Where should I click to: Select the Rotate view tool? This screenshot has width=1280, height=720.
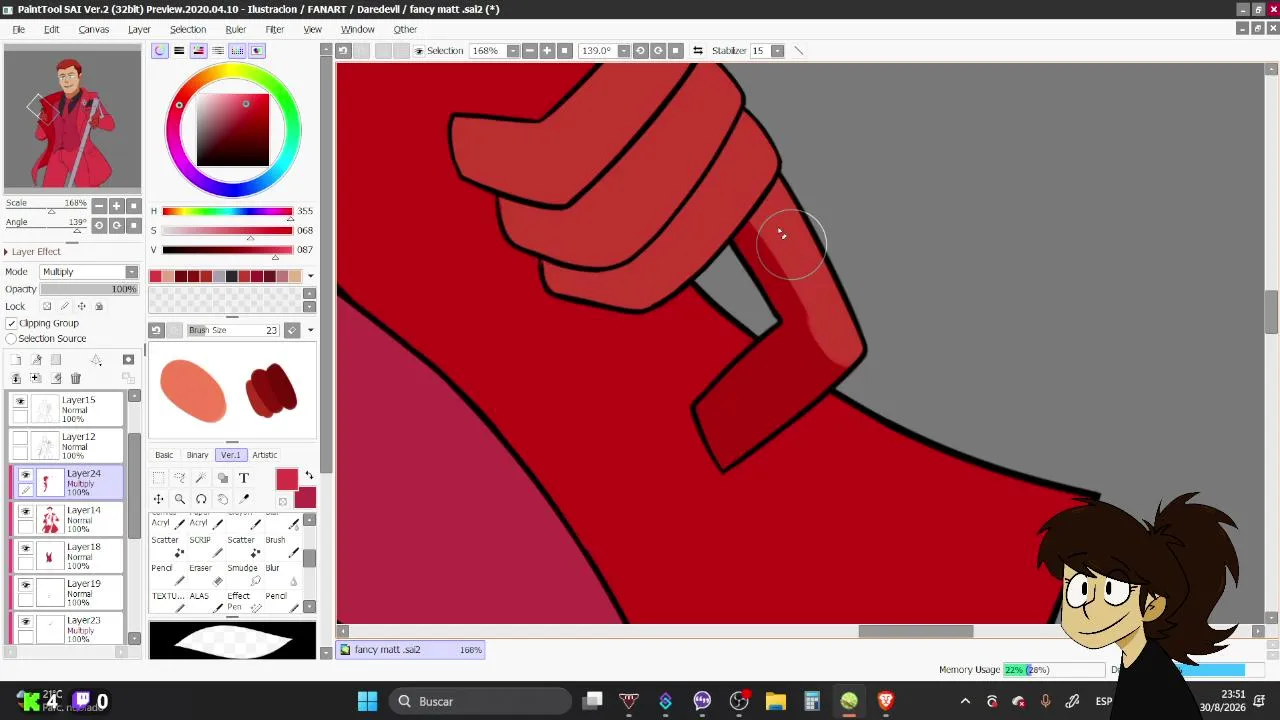click(x=201, y=499)
